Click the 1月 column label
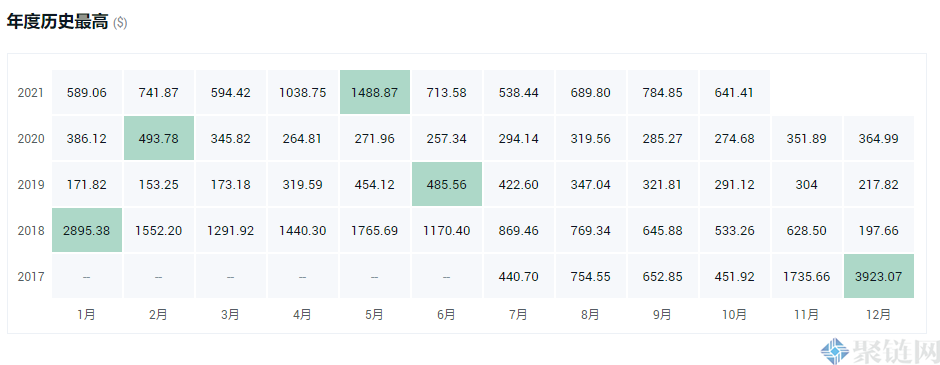Image resolution: width=940 pixels, height=365 pixels. click(86, 314)
